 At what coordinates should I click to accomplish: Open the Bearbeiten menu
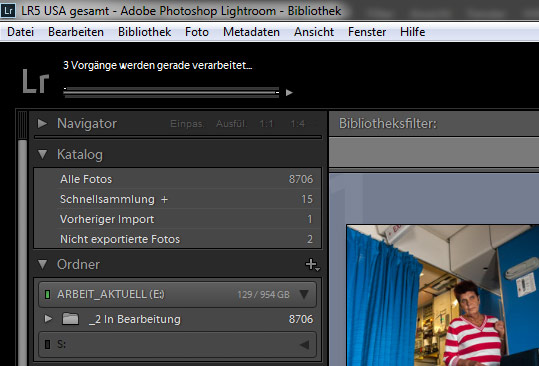(76, 32)
